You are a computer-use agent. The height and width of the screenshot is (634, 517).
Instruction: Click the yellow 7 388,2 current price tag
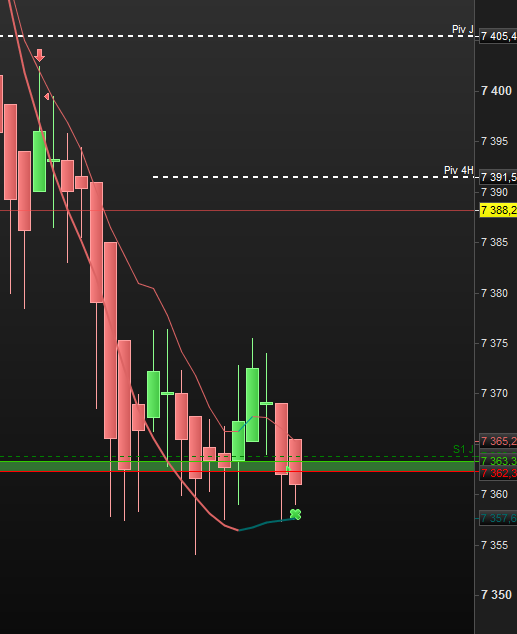(498, 210)
